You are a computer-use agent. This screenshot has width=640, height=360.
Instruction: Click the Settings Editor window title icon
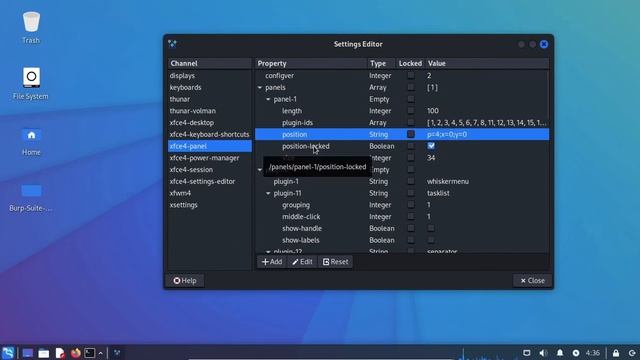[172, 44]
